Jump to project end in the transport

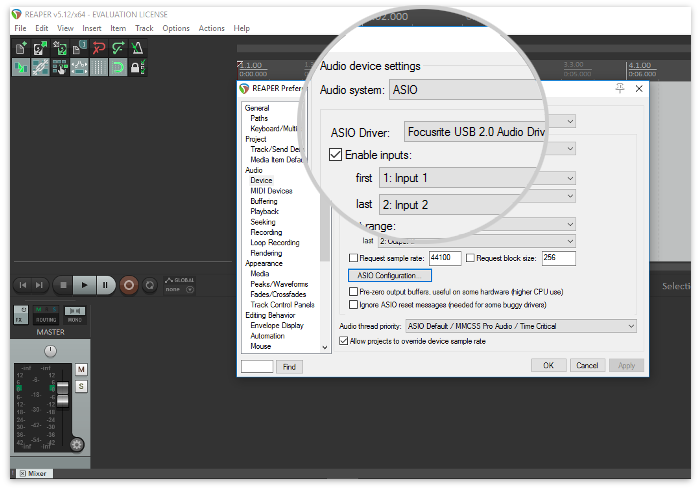39,285
